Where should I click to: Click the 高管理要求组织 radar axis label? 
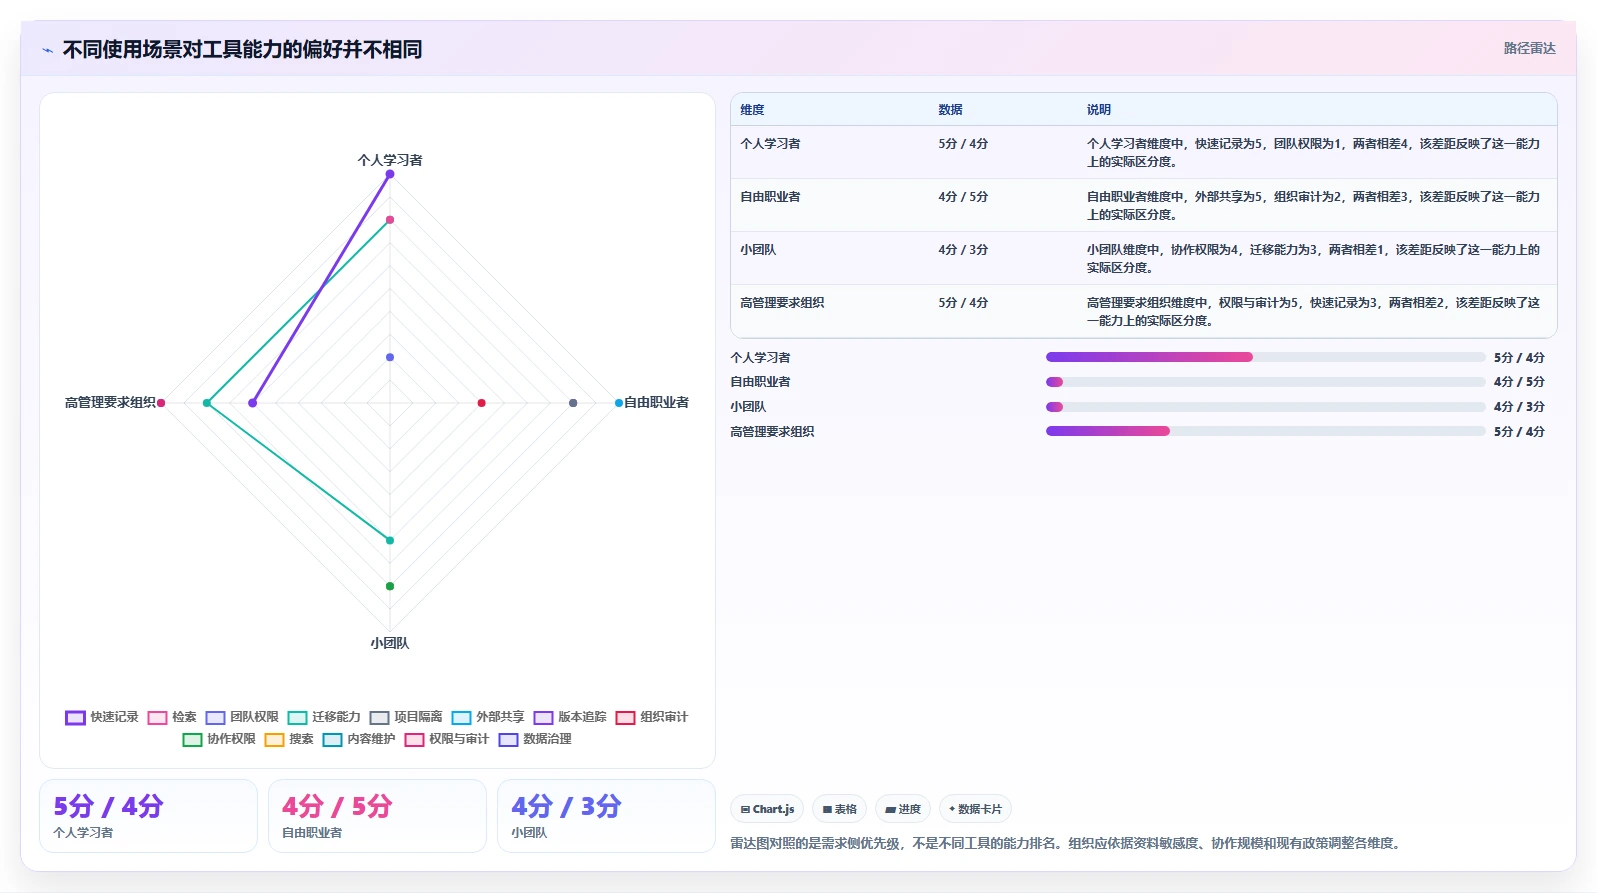[x=110, y=402]
